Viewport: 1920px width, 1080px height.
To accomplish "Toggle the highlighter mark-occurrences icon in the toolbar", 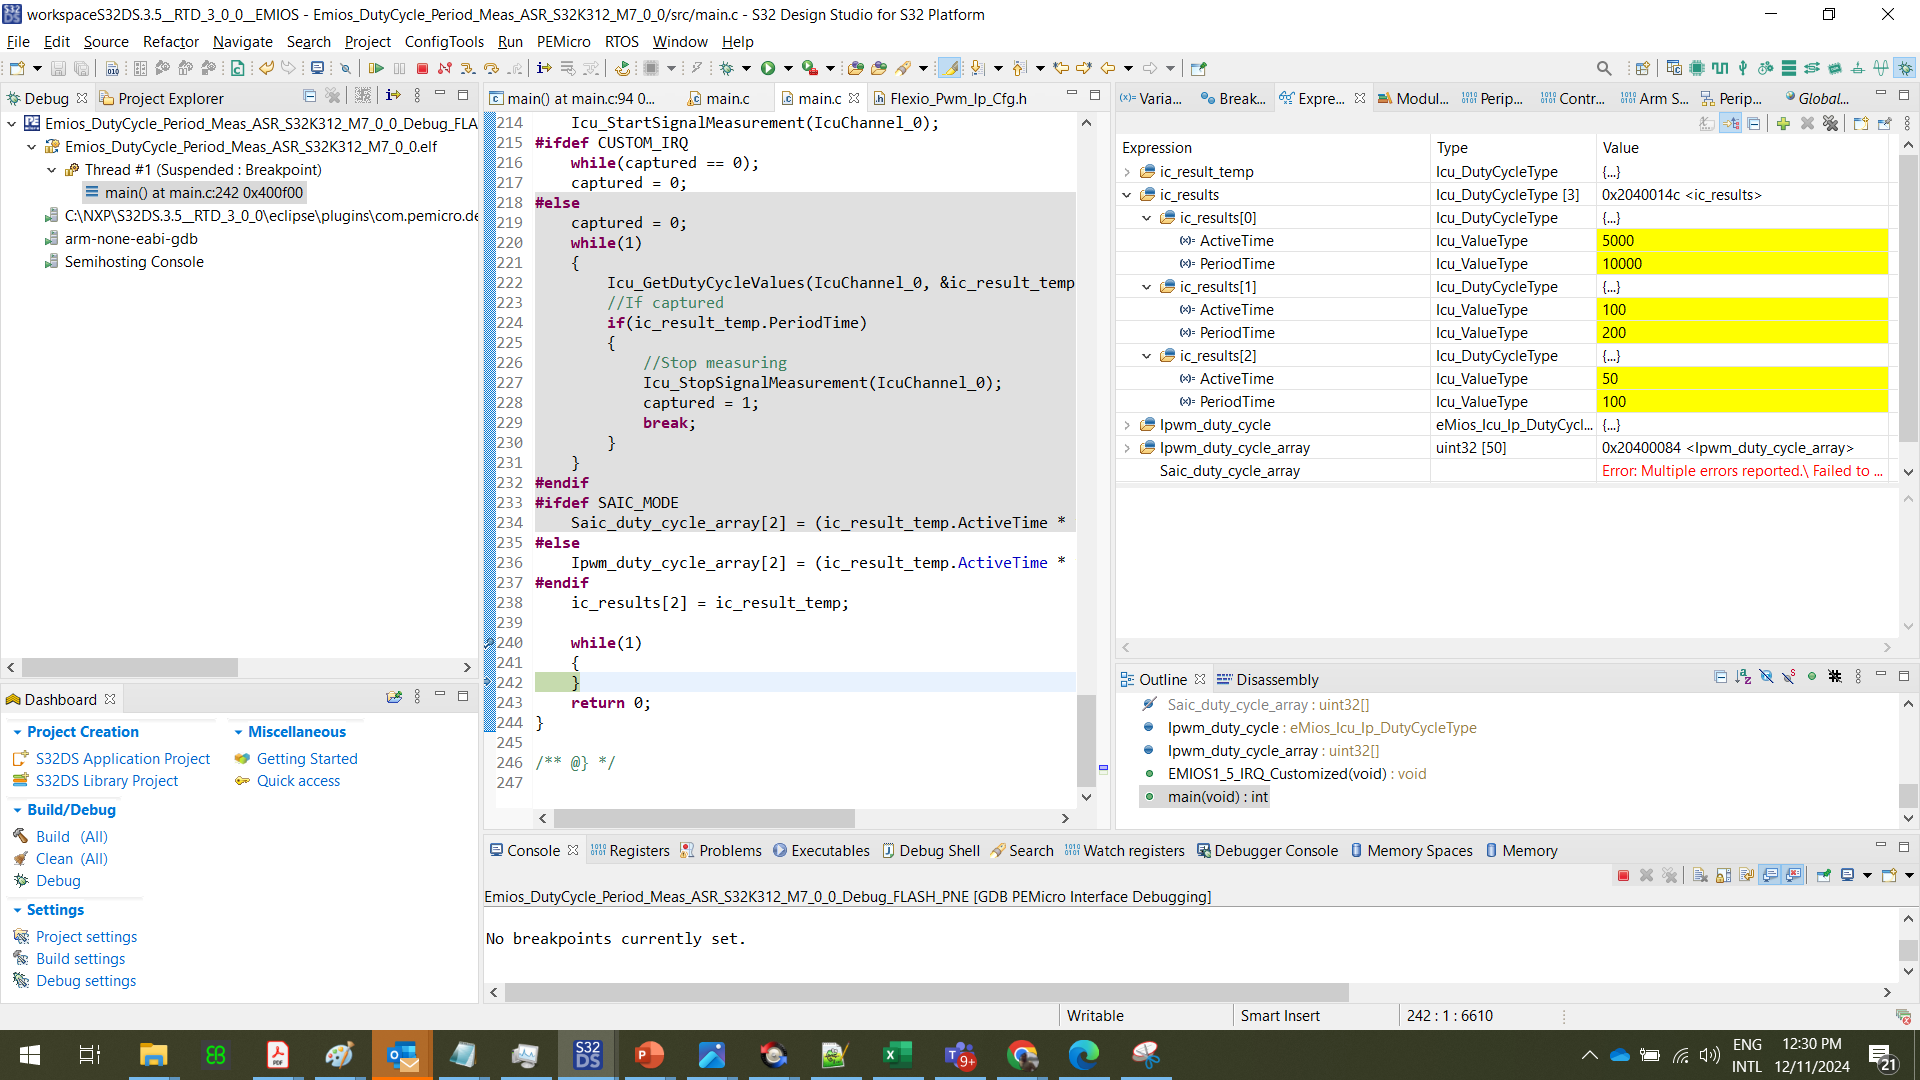I will [949, 68].
